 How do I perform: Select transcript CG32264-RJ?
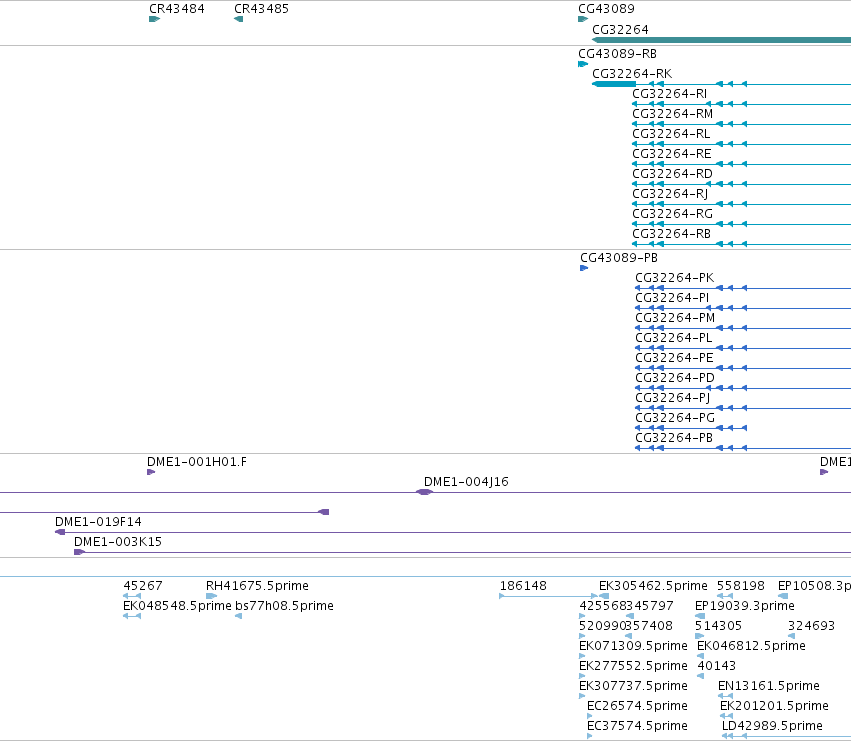[x=670, y=194]
